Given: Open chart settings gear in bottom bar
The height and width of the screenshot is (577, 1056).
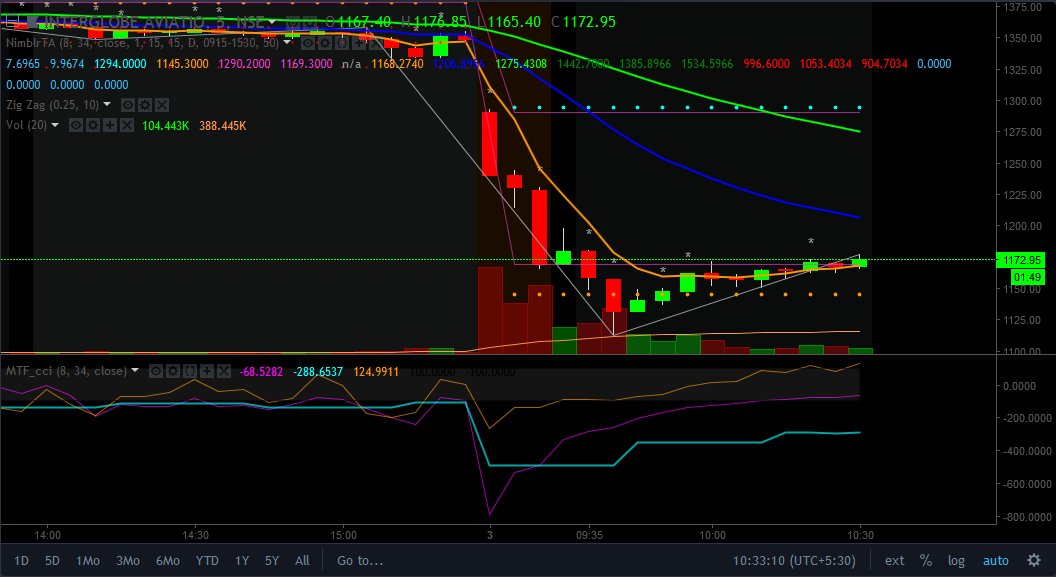Looking at the screenshot, I should pos(1034,560).
